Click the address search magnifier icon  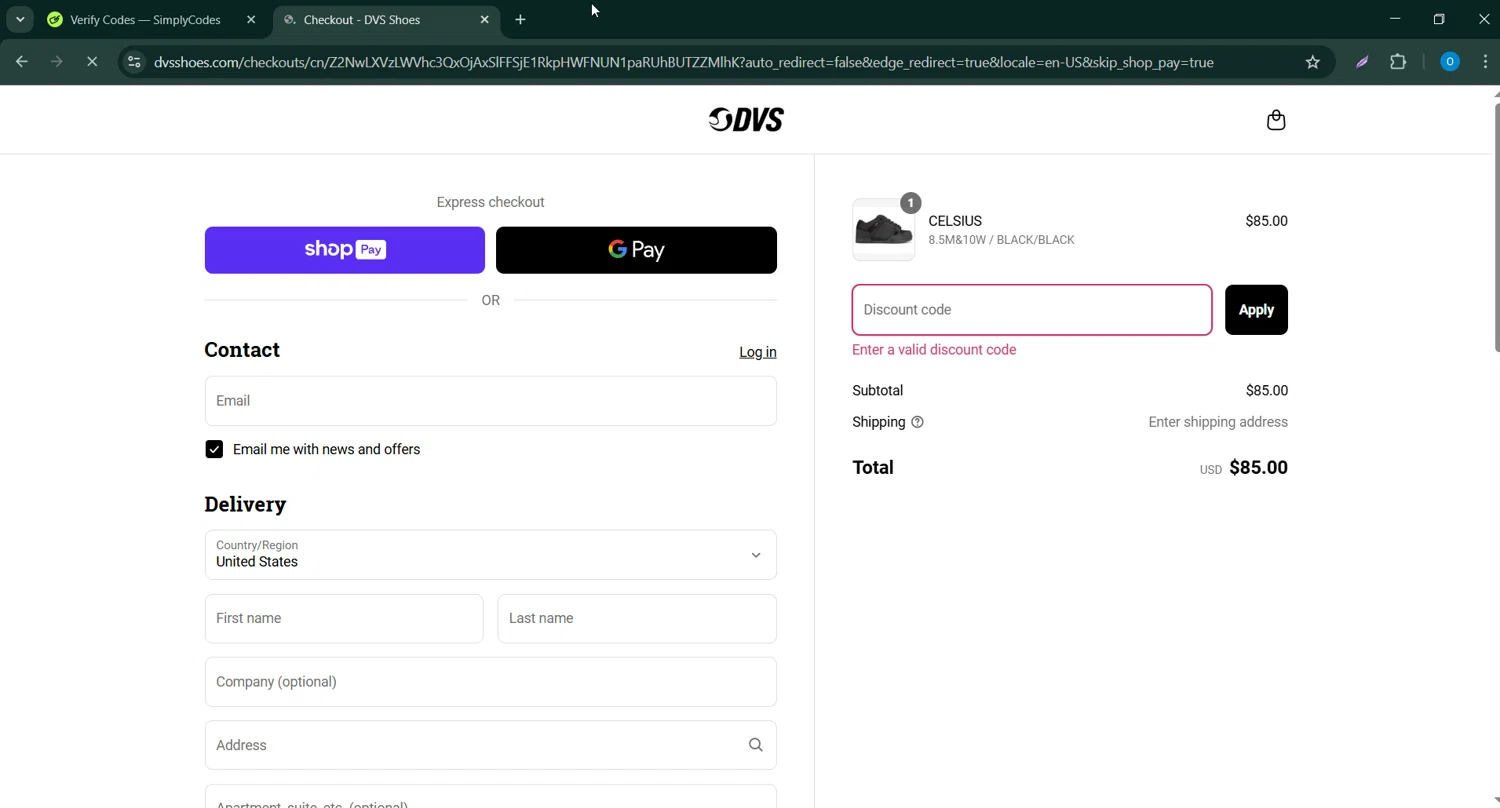pyautogui.click(x=756, y=745)
